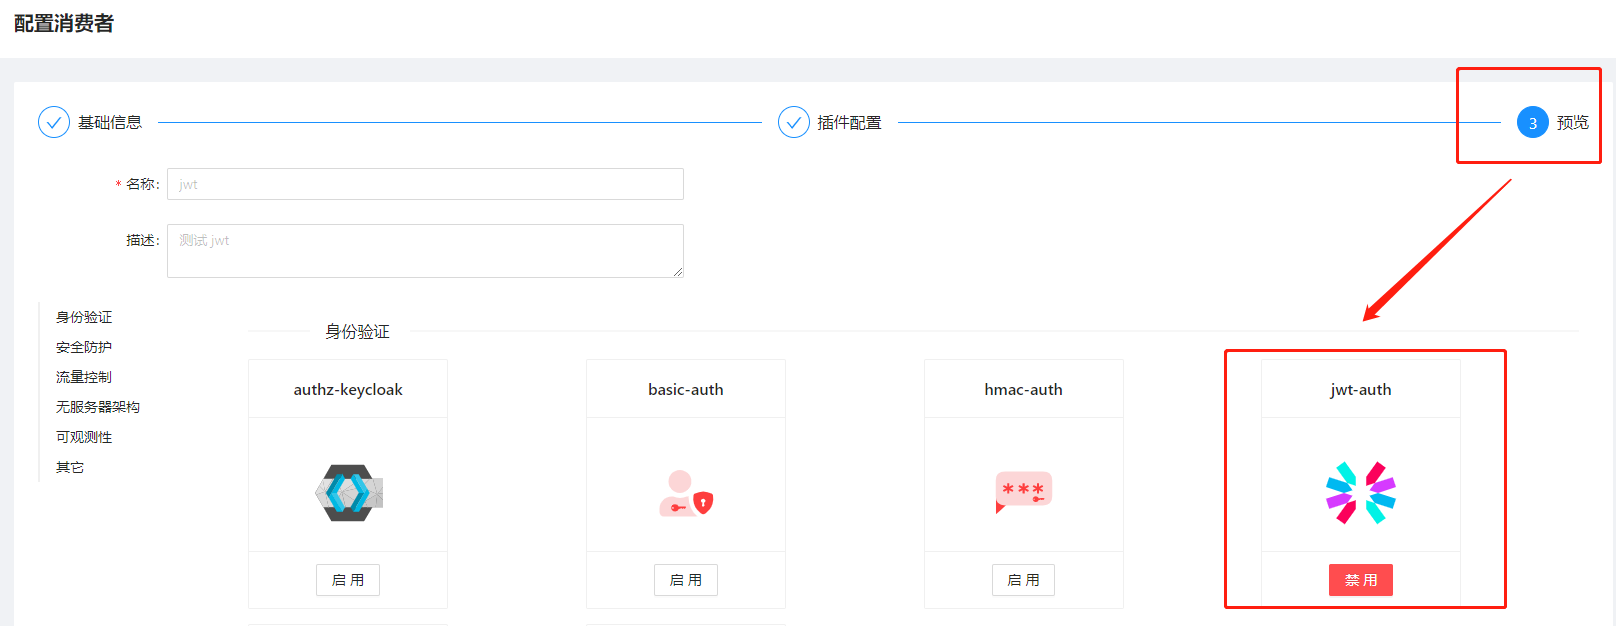Click the authz-keycloak plugin icon

pos(349,492)
